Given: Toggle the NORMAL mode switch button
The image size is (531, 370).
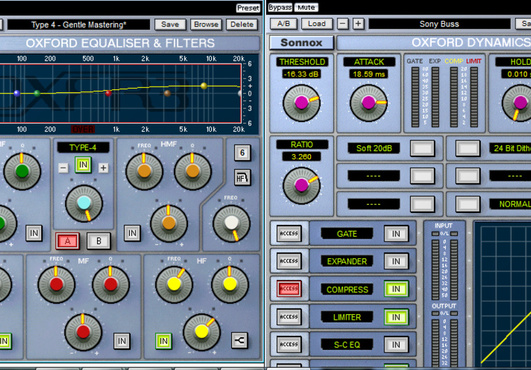Looking at the screenshot, I should coord(468,204).
